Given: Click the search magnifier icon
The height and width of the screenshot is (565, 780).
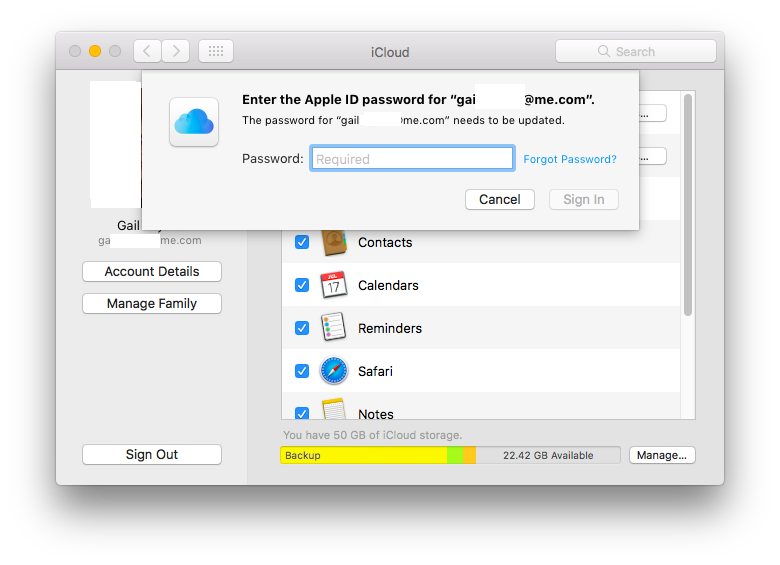Looking at the screenshot, I should (603, 51).
